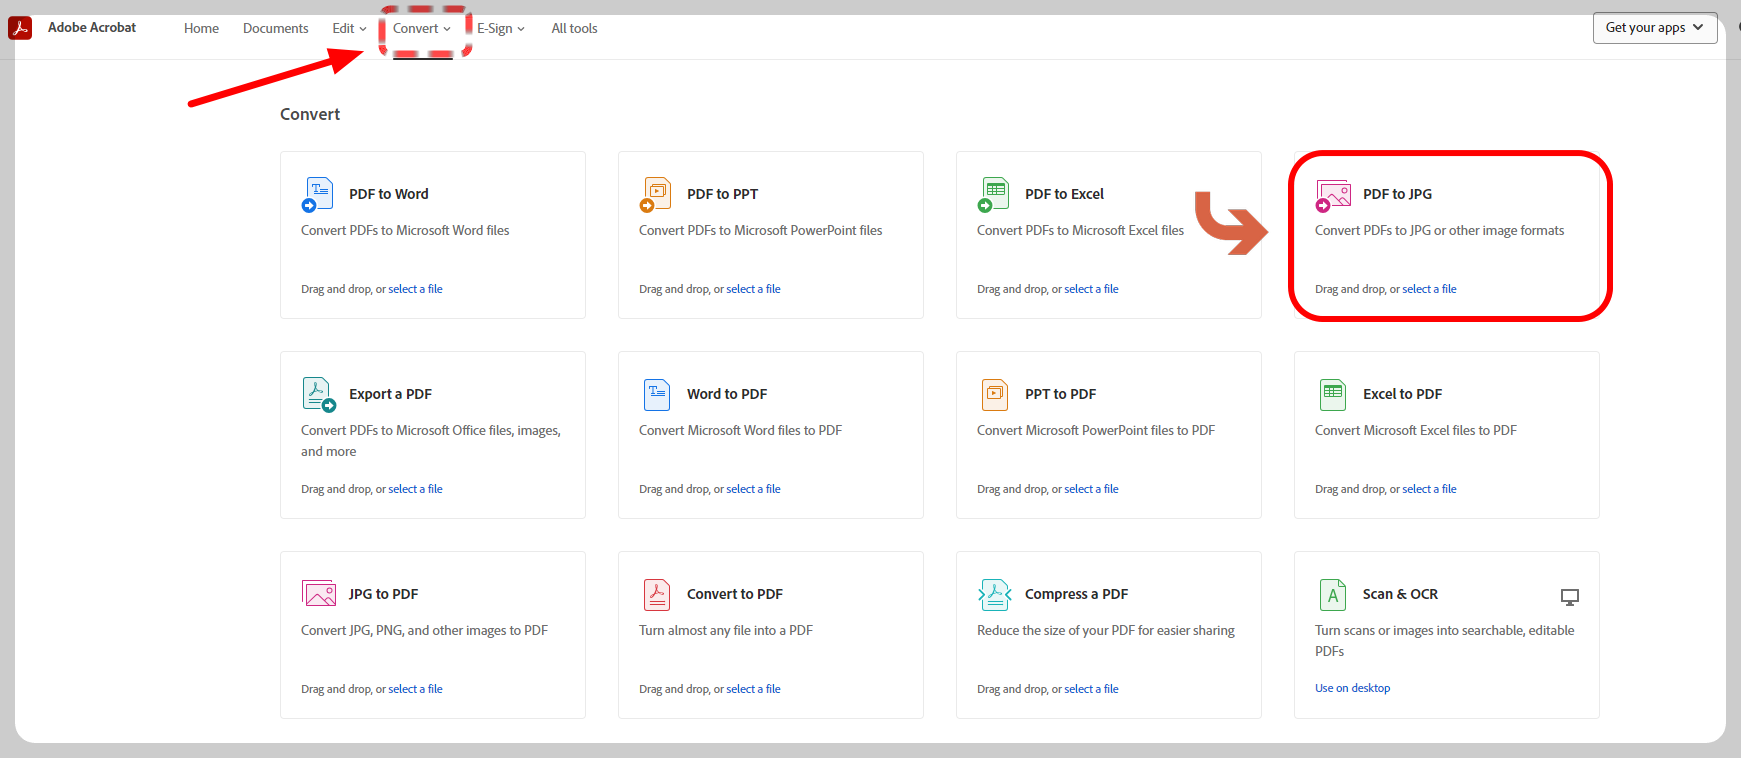Image resolution: width=1741 pixels, height=758 pixels.
Task: Open the Convert dropdown menu
Action: click(x=422, y=28)
